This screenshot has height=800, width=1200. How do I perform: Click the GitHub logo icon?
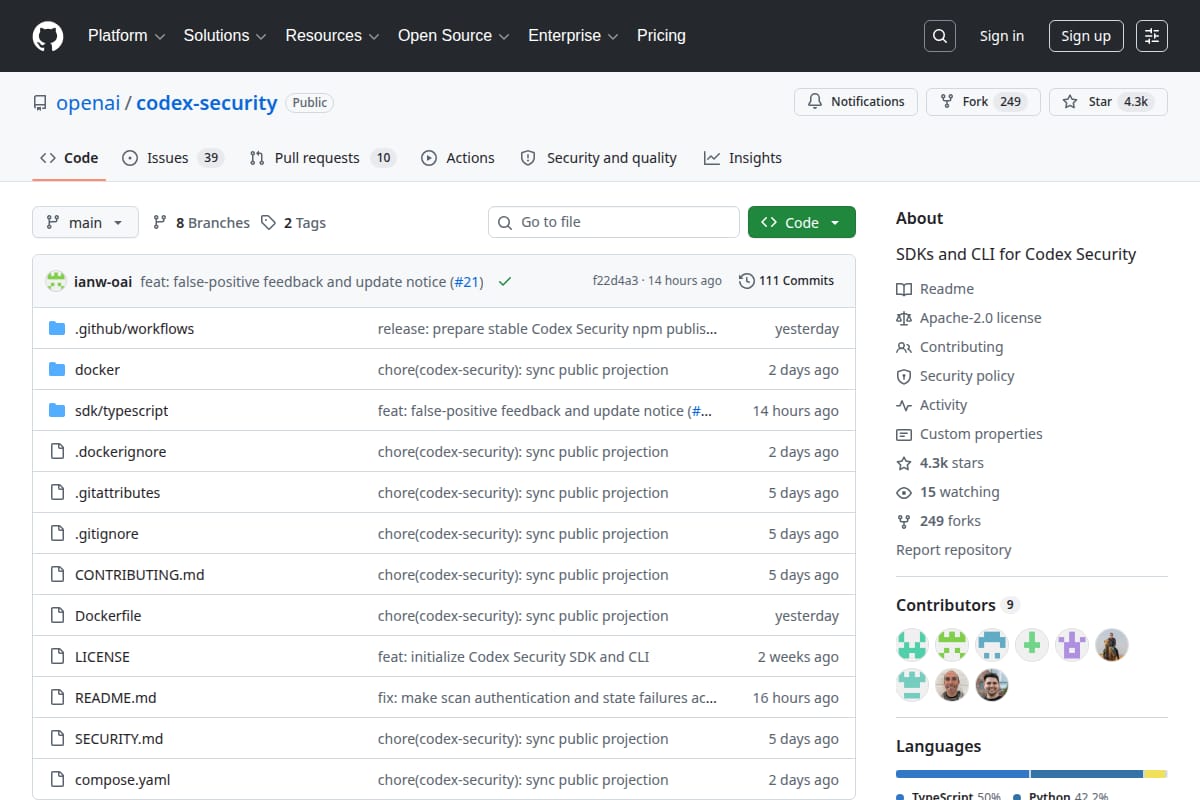[47, 36]
